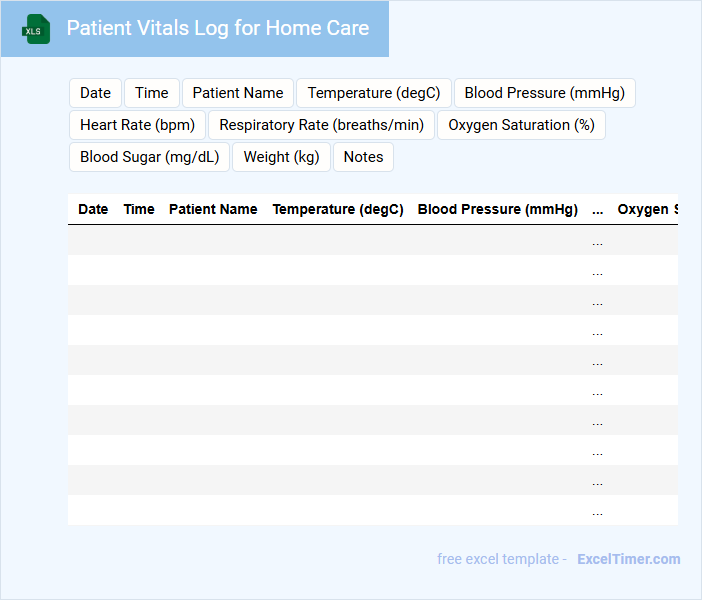This screenshot has width=702, height=600.
Task: Click the Temperature (degC) tag chip
Action: click(374, 93)
